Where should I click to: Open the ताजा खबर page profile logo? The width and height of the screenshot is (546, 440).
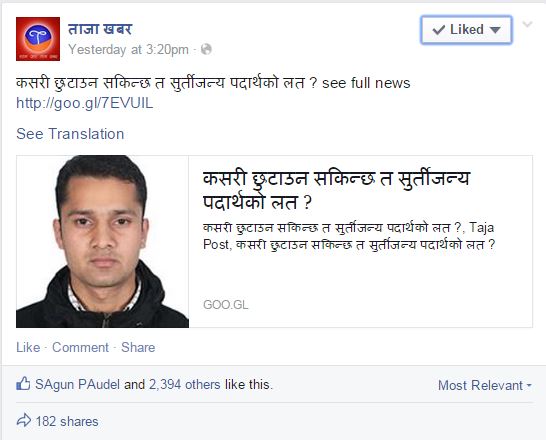[x=38, y=39]
